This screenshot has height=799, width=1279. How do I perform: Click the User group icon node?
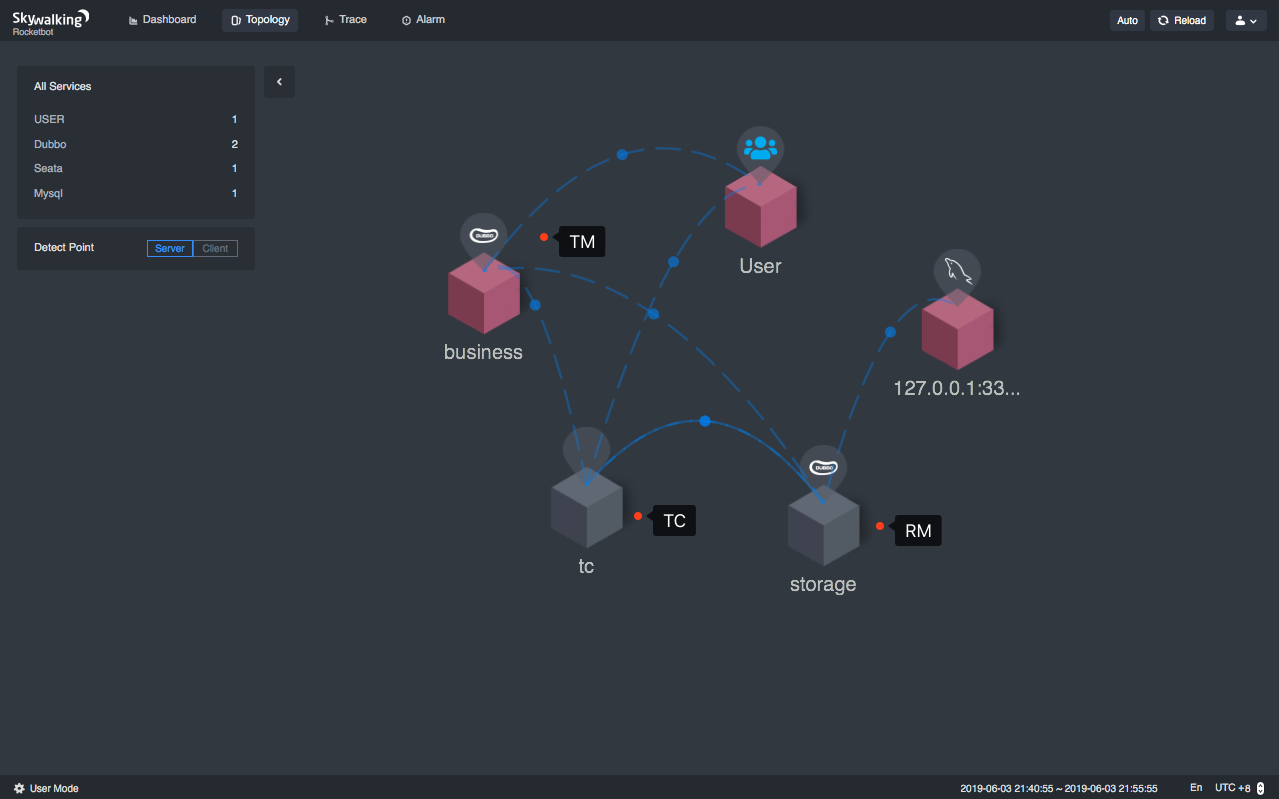pos(760,149)
